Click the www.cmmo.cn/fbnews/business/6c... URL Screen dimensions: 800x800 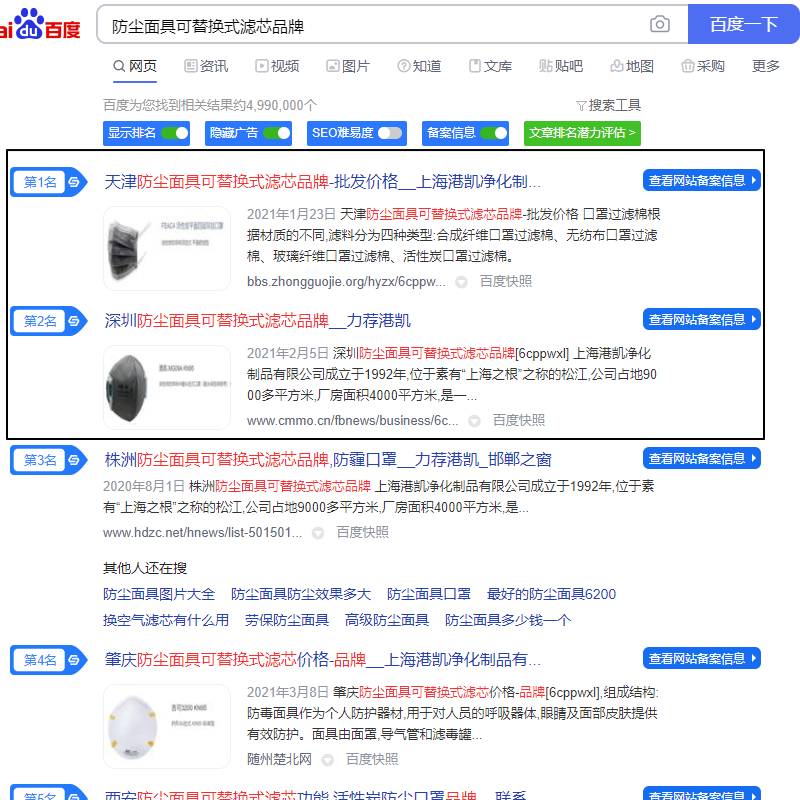(x=353, y=420)
